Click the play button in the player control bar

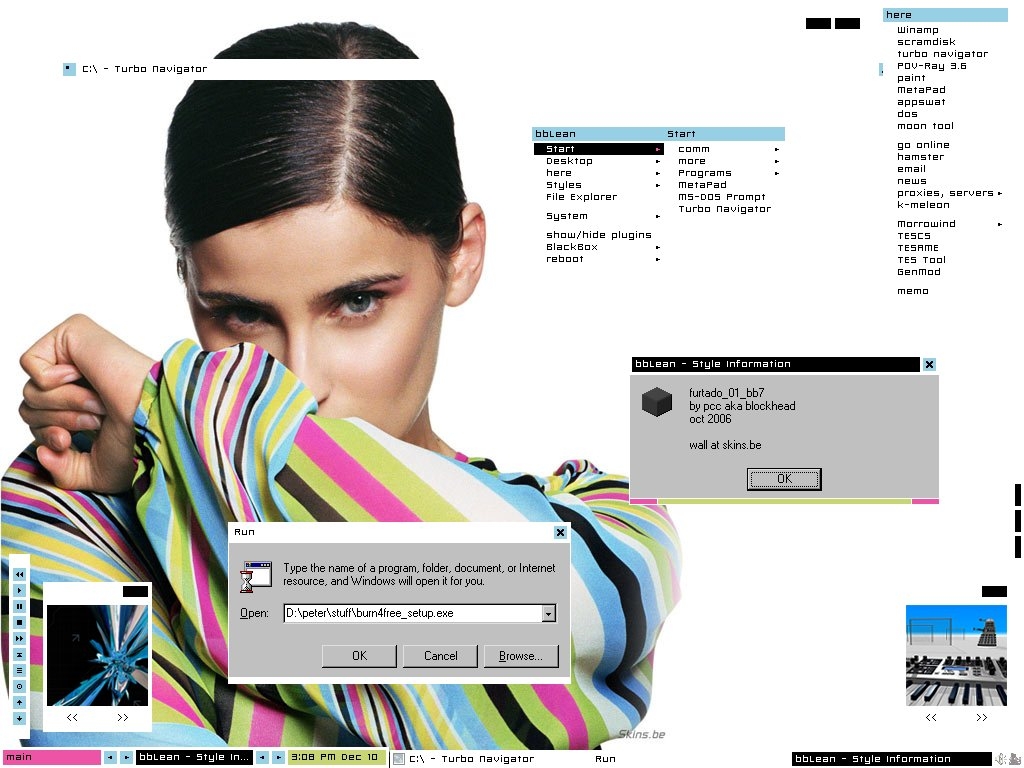click(x=19, y=590)
